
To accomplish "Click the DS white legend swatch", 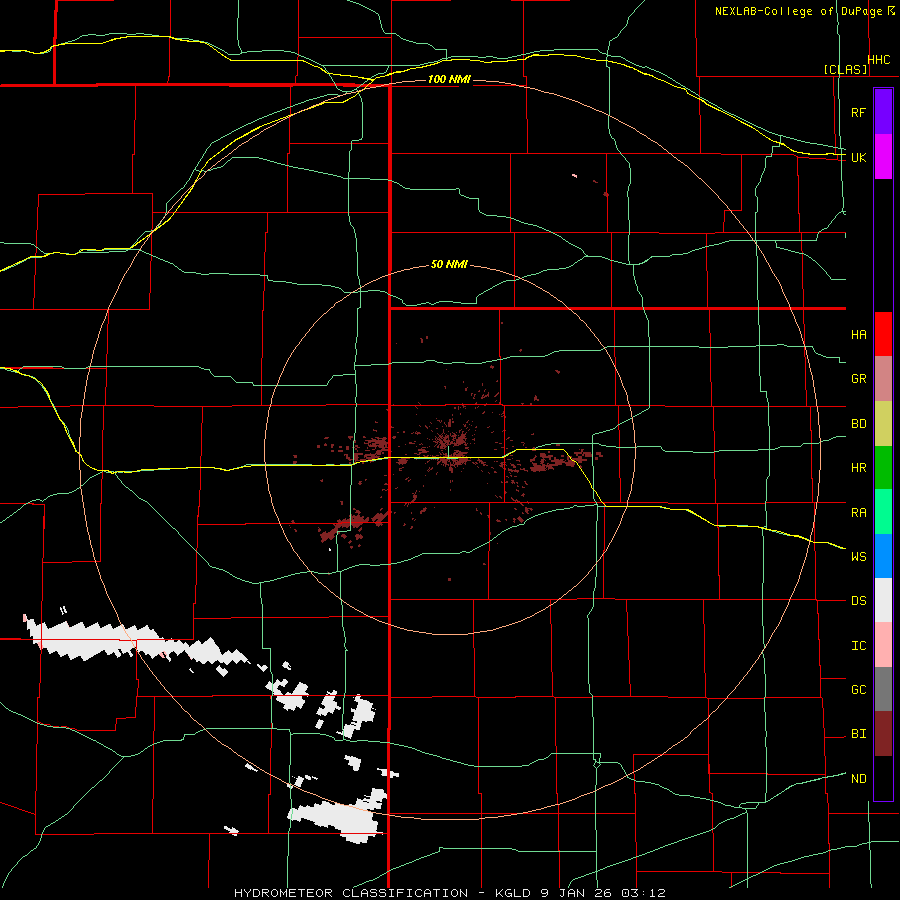I will click(x=883, y=600).
